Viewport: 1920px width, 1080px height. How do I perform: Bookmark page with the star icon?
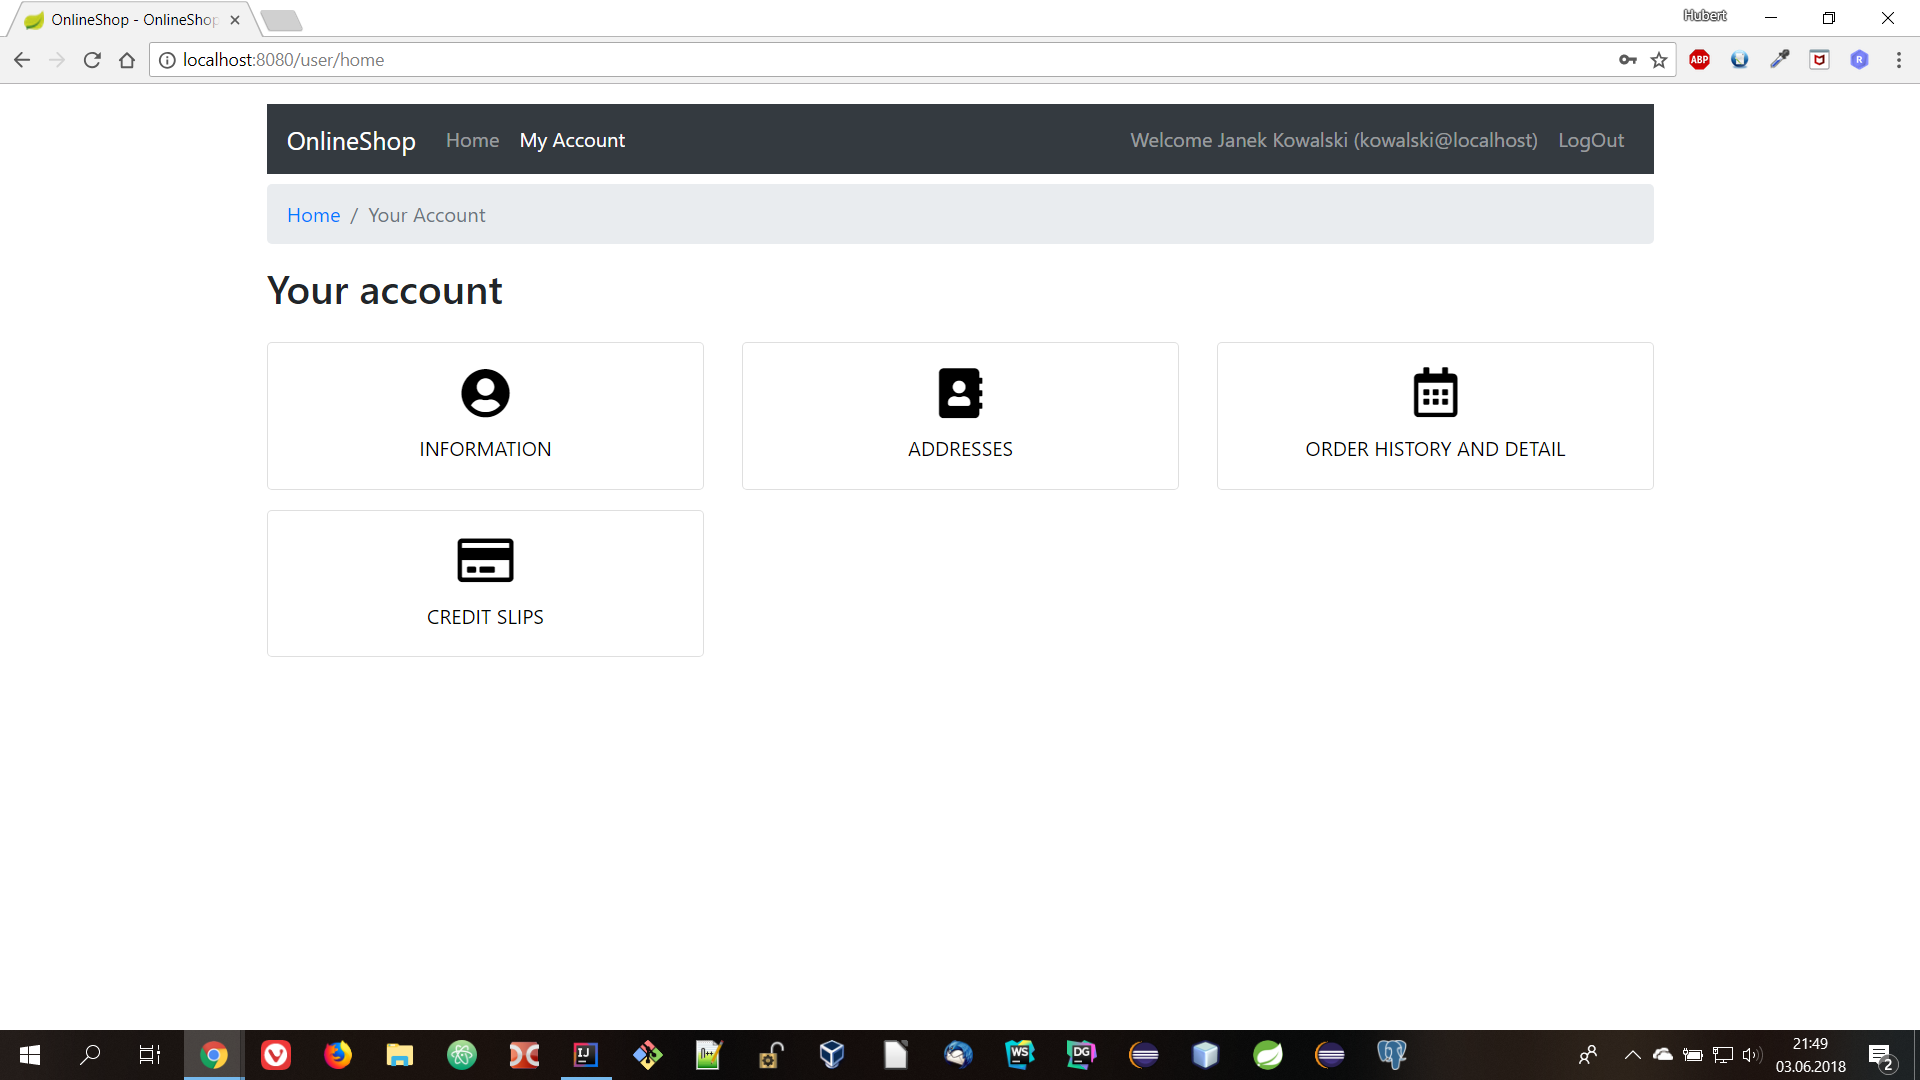tap(1659, 60)
